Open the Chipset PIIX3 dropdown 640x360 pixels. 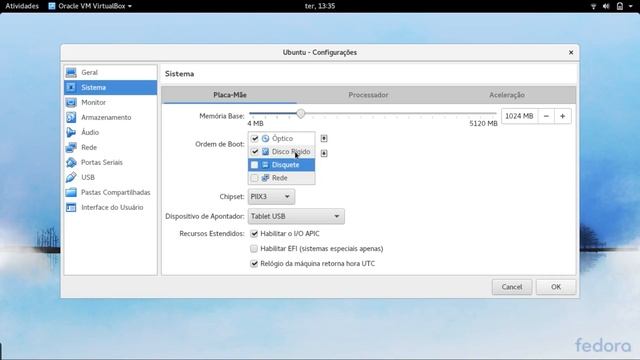pyautogui.click(x=271, y=197)
